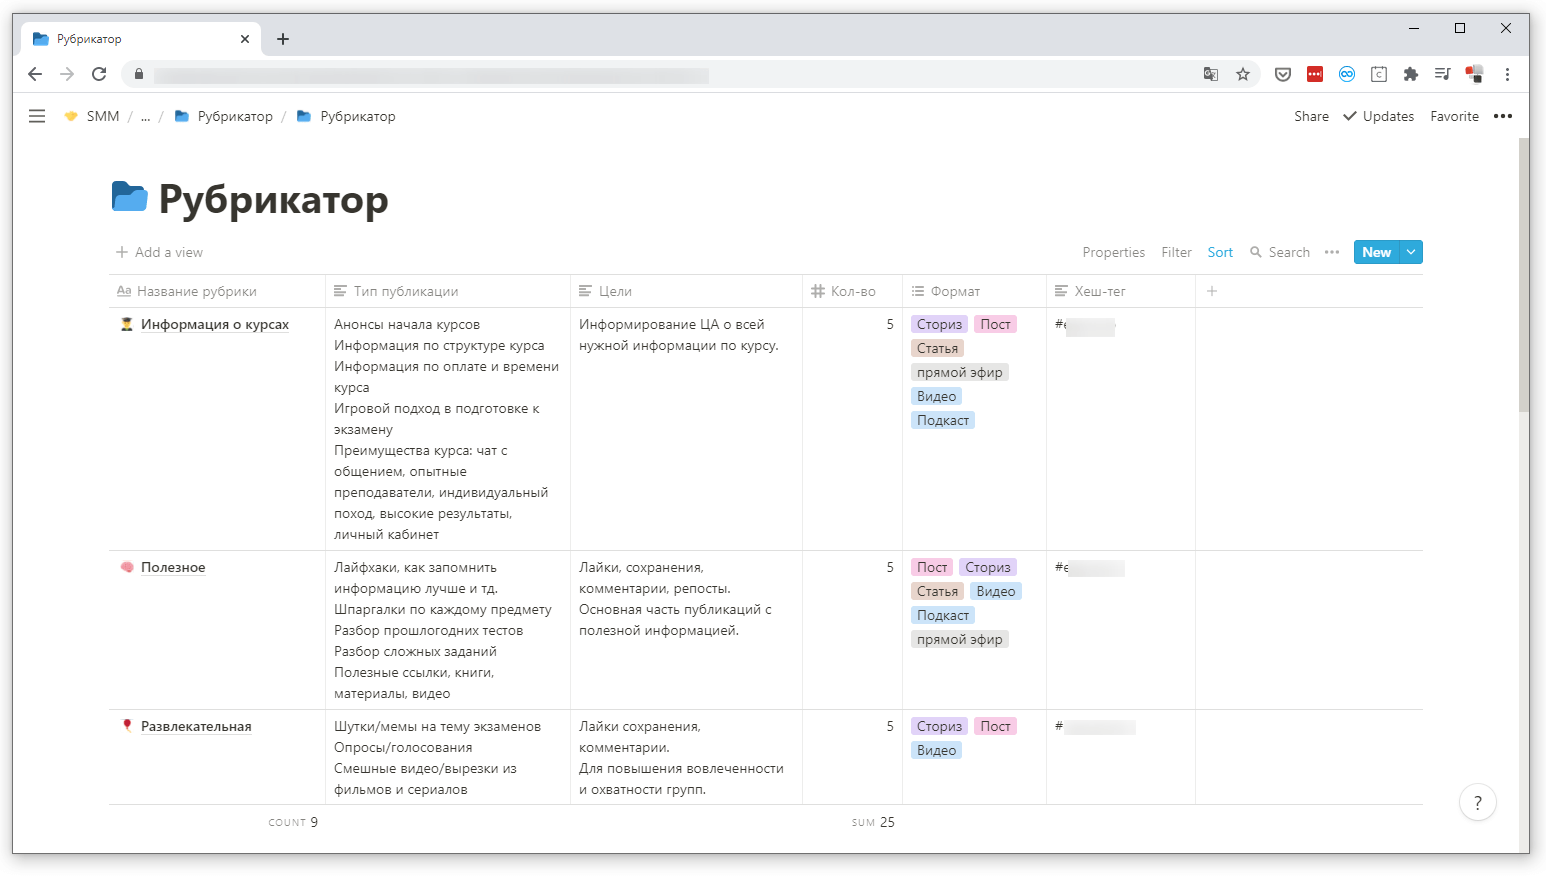The image size is (1546, 876).
Task: Open the SUM calculation menu
Action: 873,822
